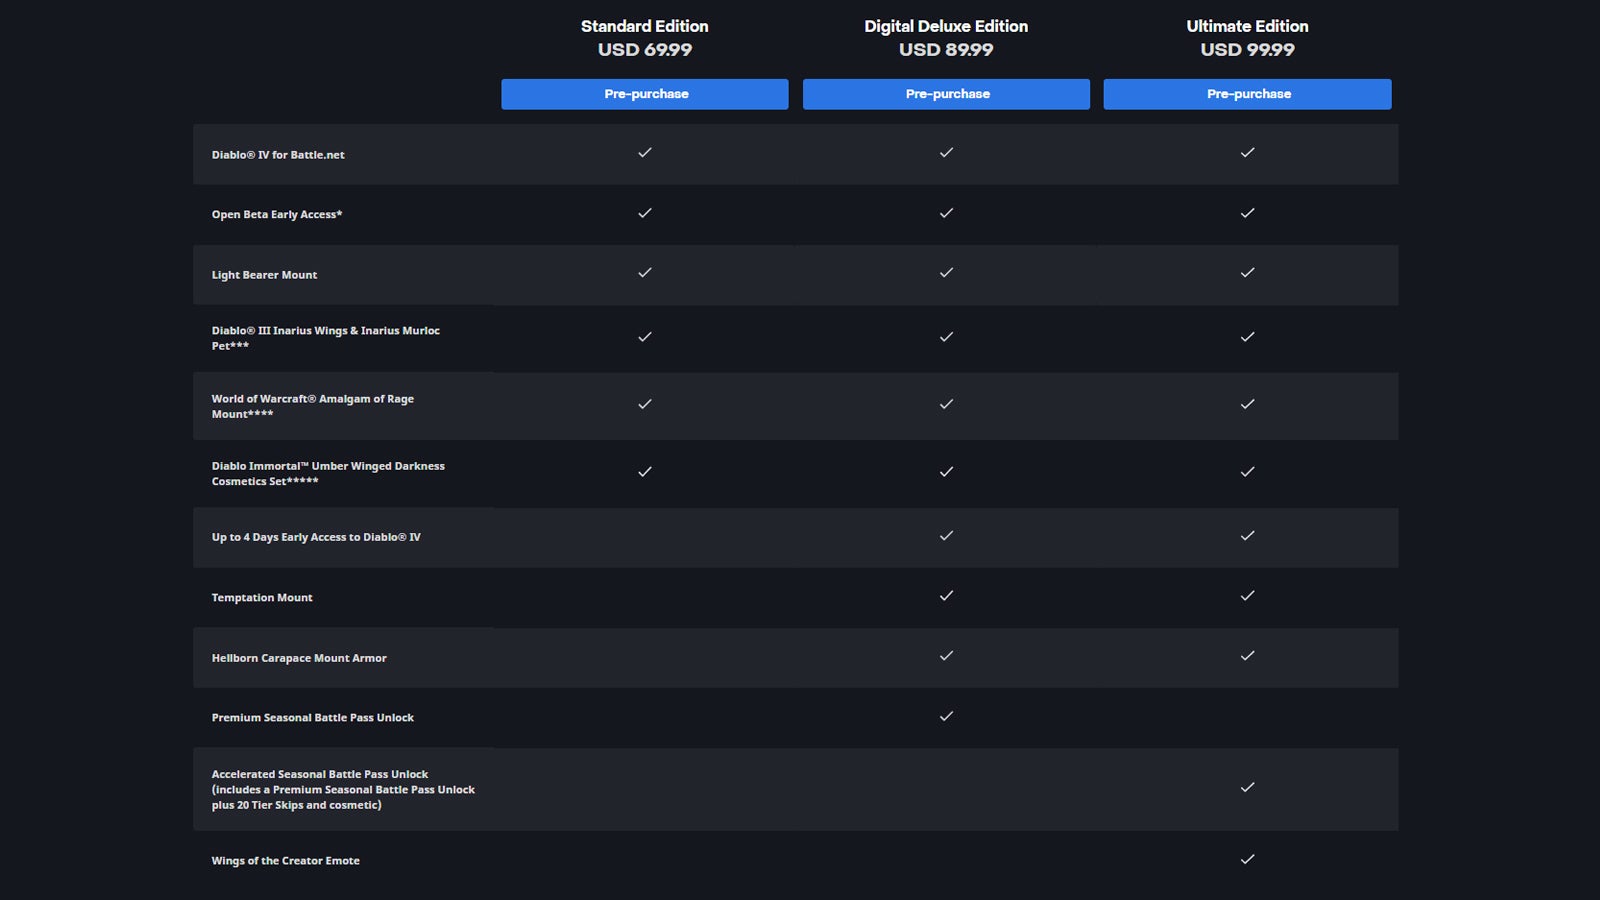Click checkmark for Wings of the Creator Emote

click(x=1247, y=860)
